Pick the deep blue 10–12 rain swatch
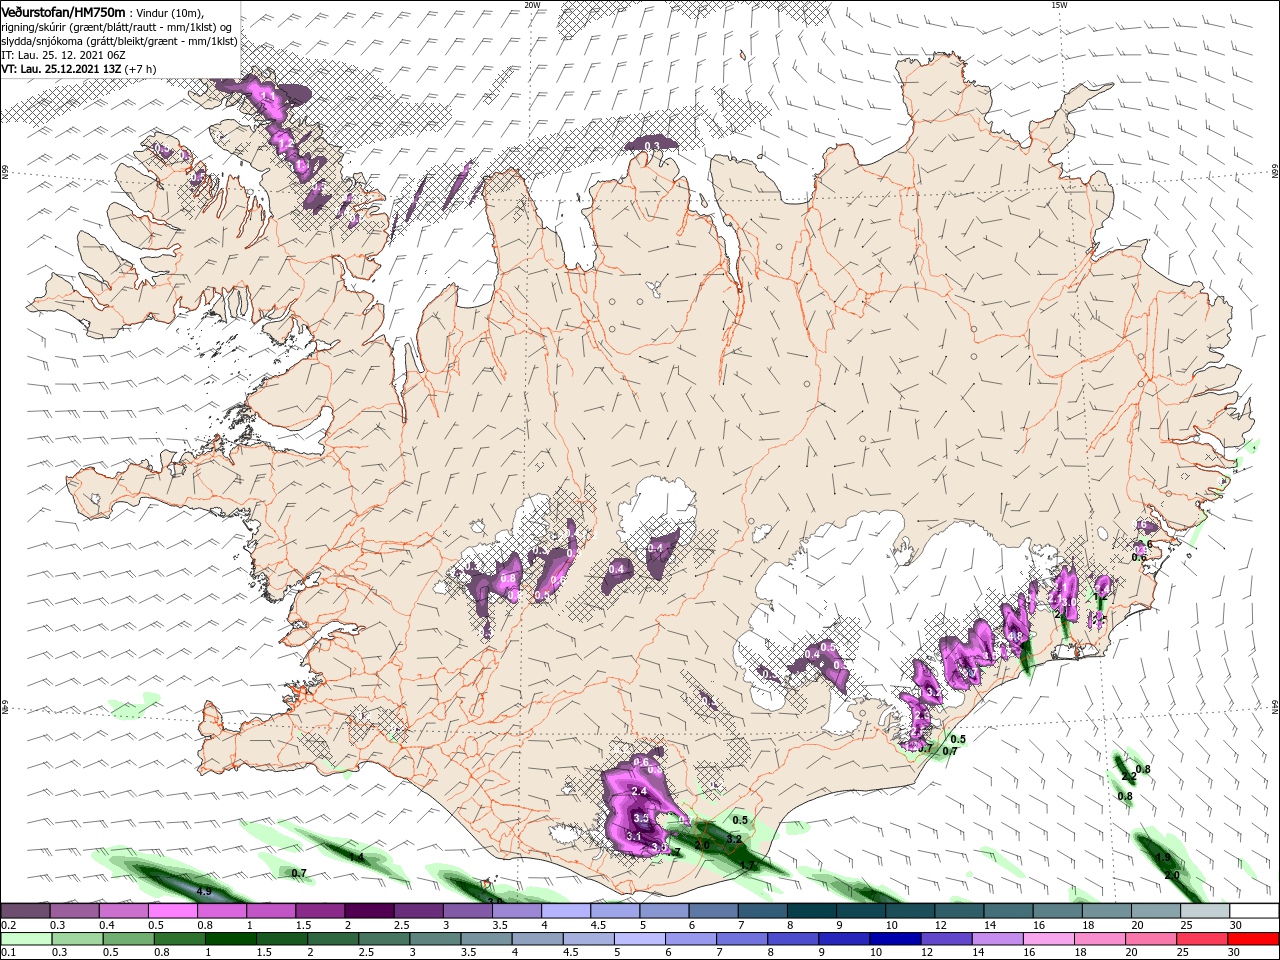 click(897, 939)
